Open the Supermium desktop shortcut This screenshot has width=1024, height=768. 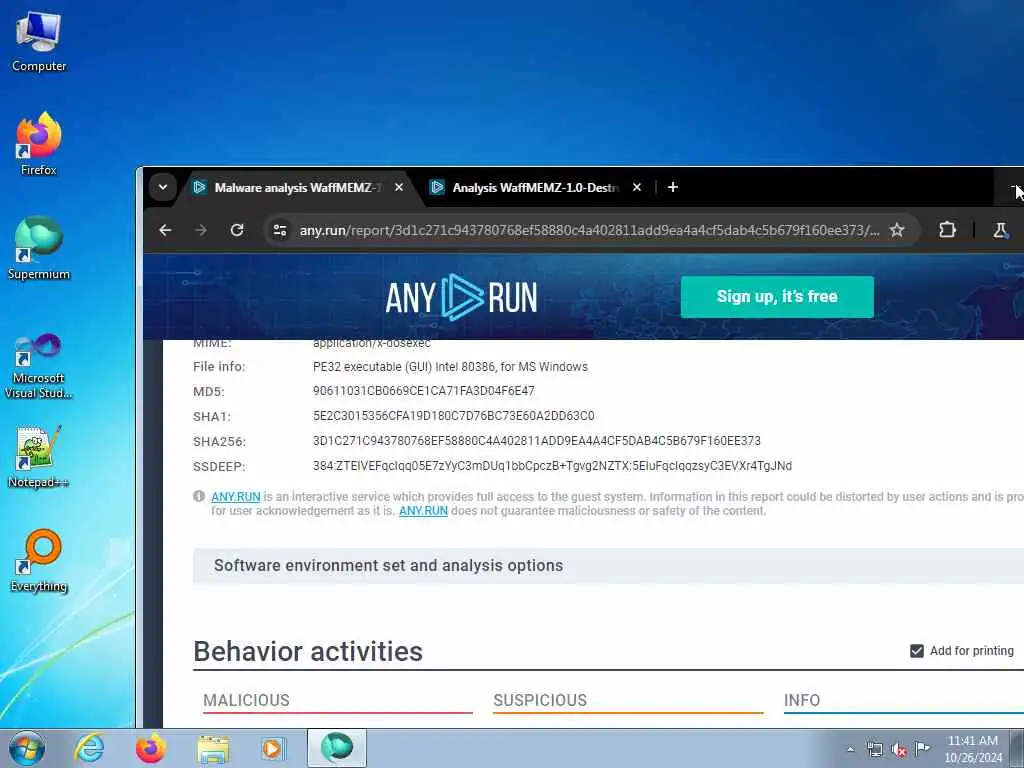[x=39, y=248]
